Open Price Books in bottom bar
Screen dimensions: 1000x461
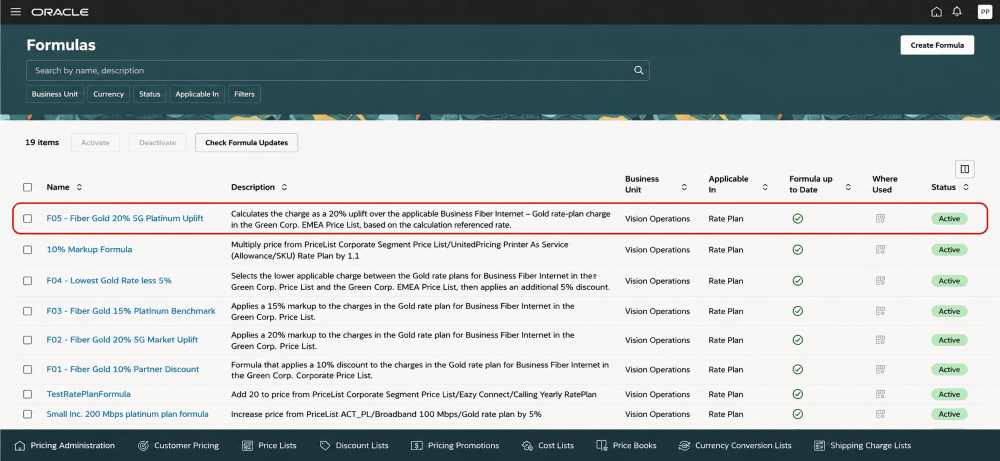pos(626,446)
